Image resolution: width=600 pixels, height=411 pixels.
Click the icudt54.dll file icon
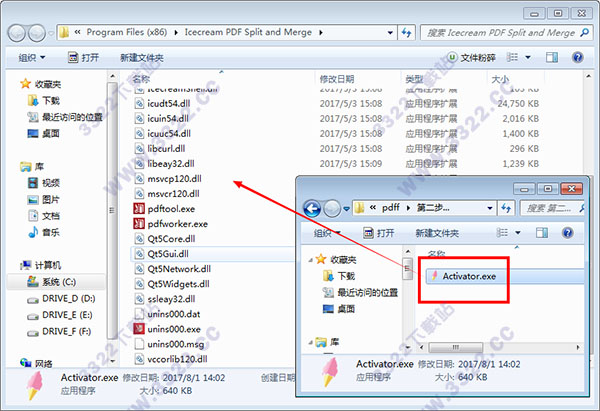coord(139,103)
